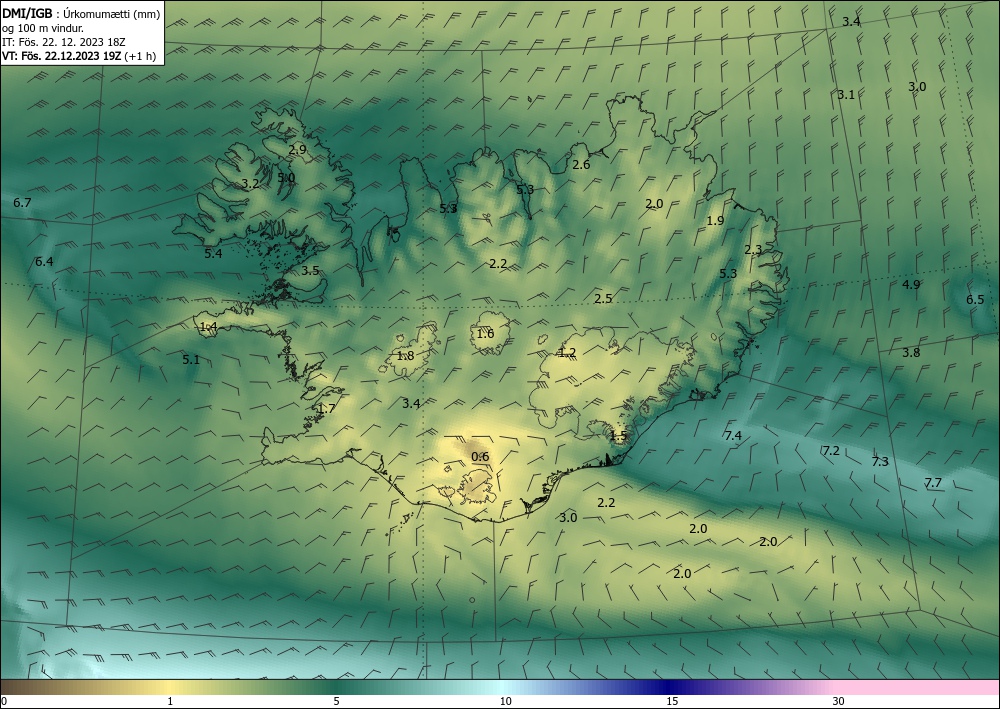The height and width of the screenshot is (709, 1000).
Task: Click the 1.4 value on the peninsula
Action: pos(209,326)
